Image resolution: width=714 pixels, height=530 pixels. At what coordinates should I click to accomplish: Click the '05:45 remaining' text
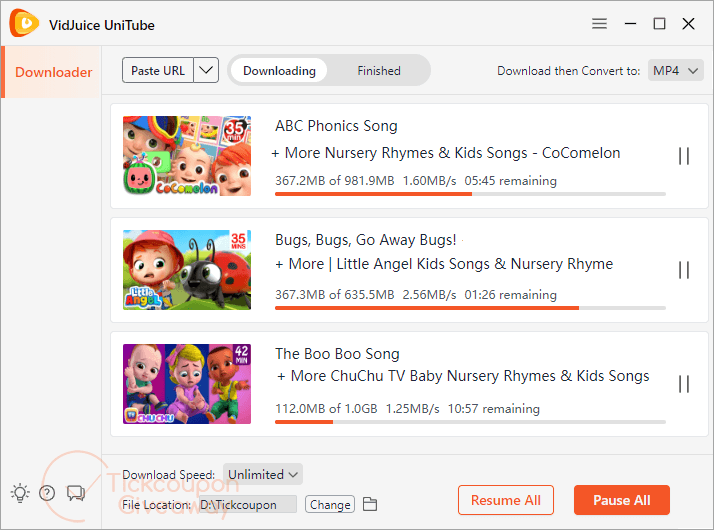(x=510, y=181)
